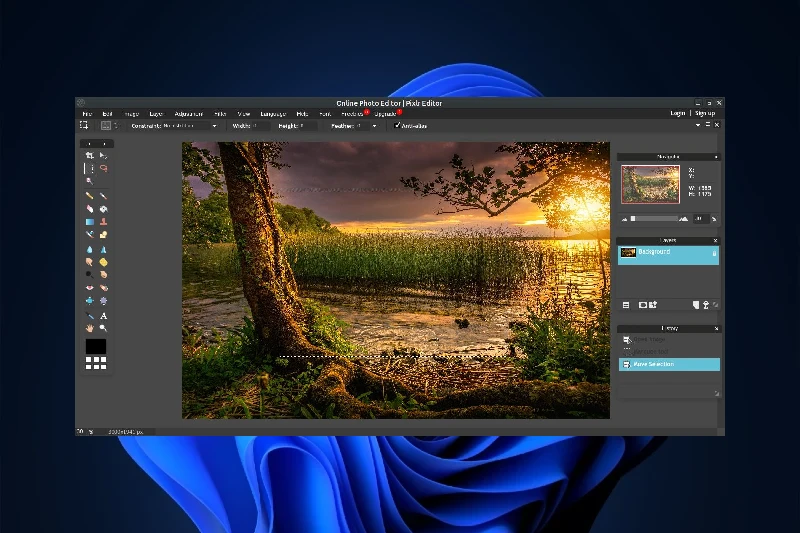
Task: Select the Lasso tool
Action: pos(103,169)
